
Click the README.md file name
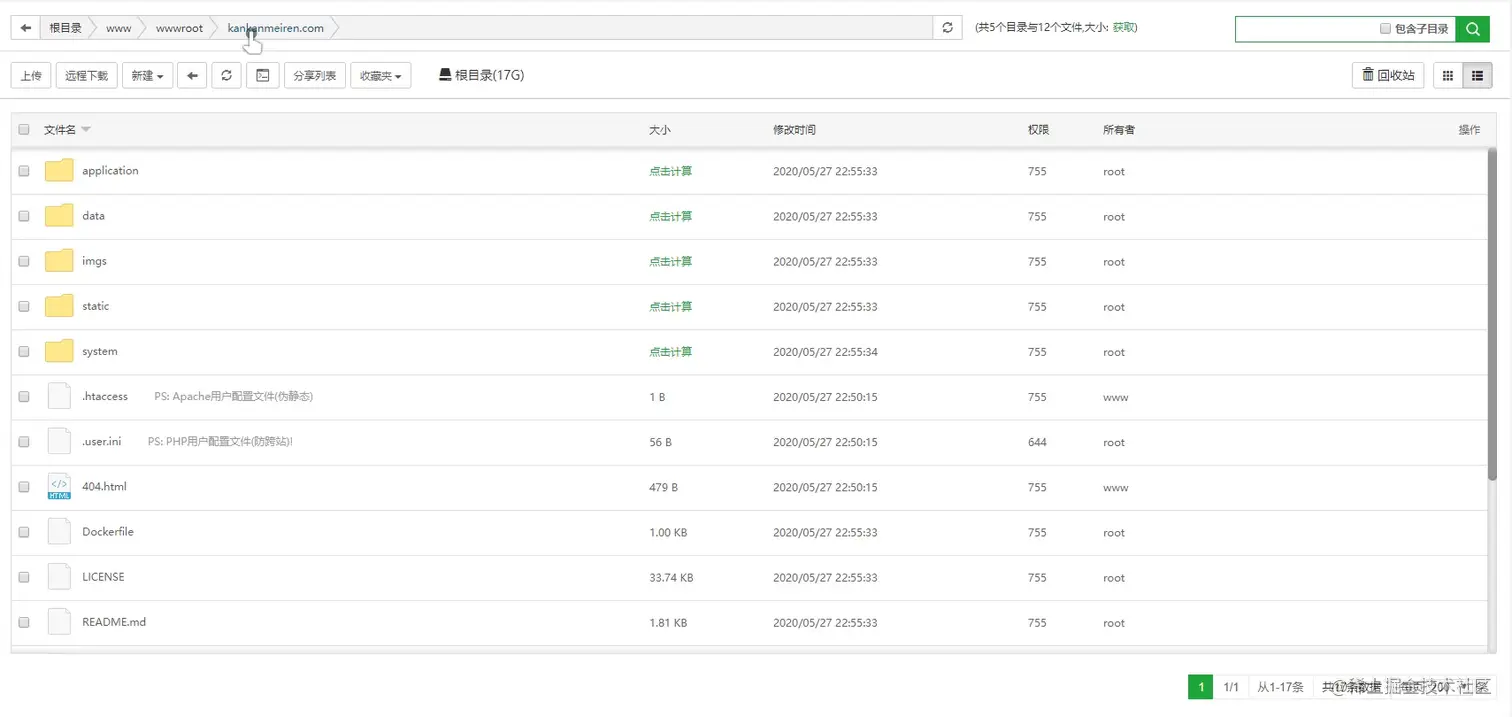click(114, 622)
